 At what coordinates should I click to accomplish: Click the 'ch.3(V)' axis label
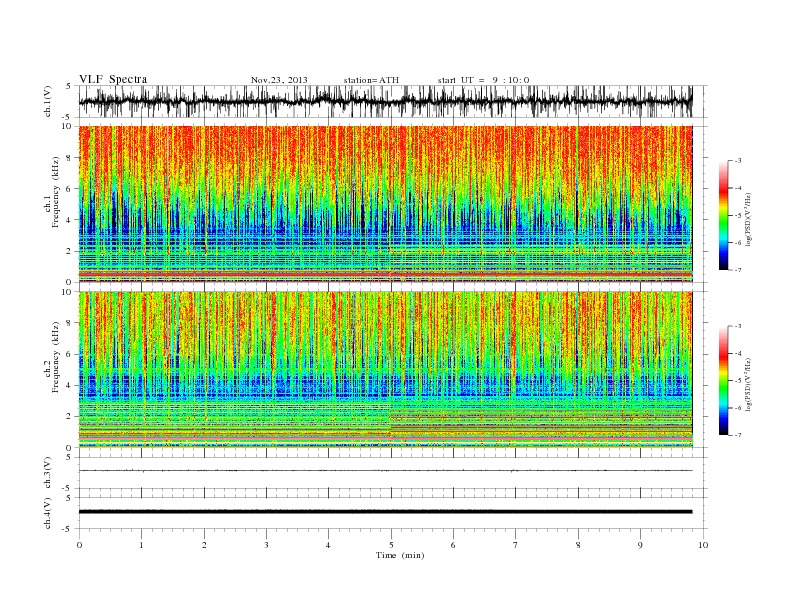point(48,472)
